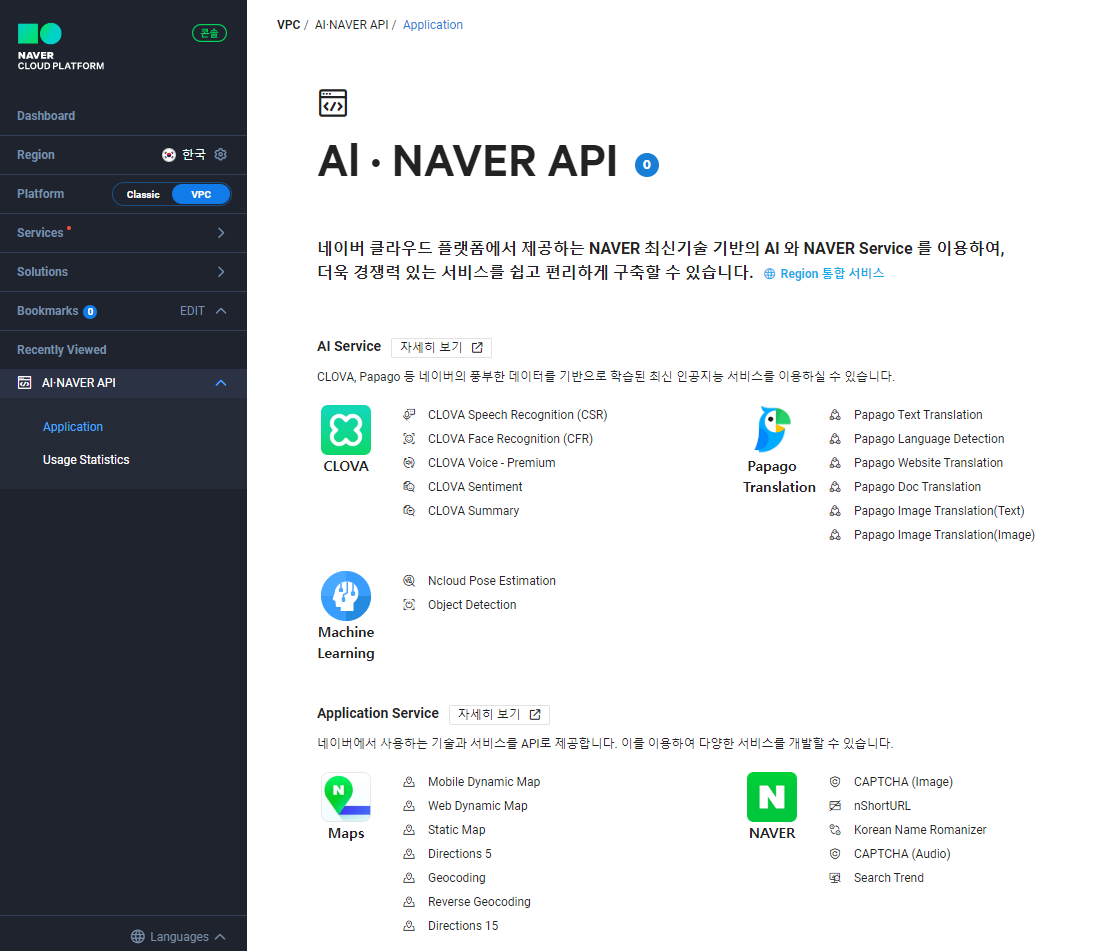Click the blue 0 count badge by title
Screen dimensions: 1099x951
click(647, 165)
